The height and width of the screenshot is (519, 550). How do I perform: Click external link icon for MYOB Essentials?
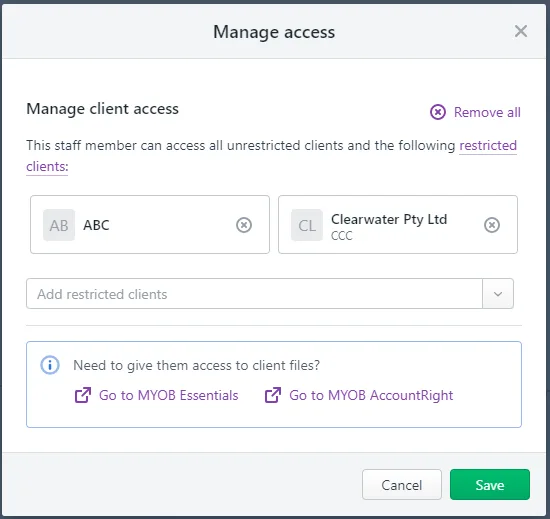83,395
